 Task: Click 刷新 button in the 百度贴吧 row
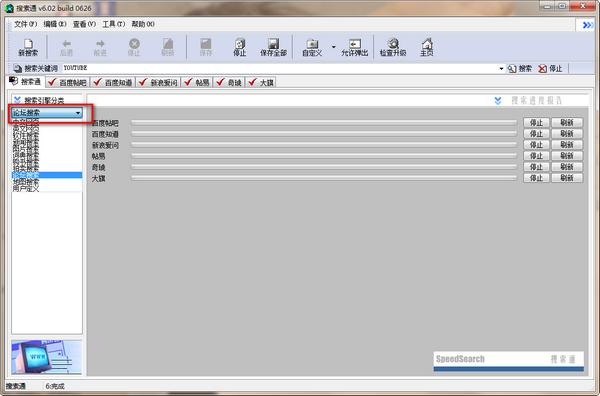(567, 122)
